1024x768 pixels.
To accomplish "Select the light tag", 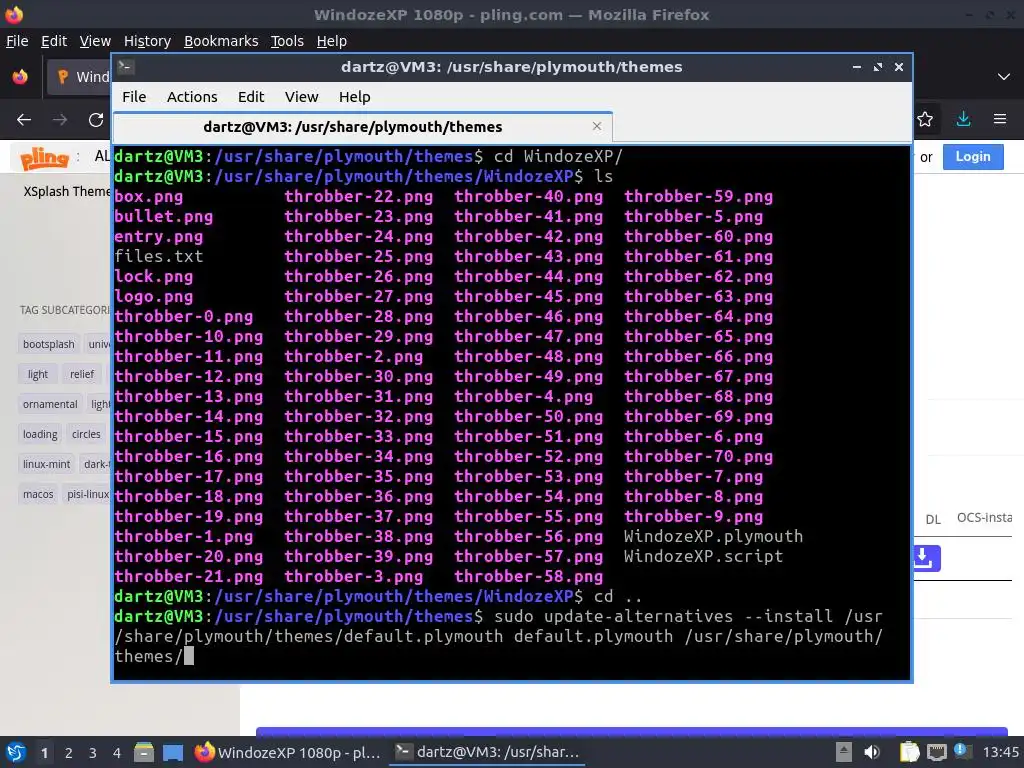I will tap(38, 374).
